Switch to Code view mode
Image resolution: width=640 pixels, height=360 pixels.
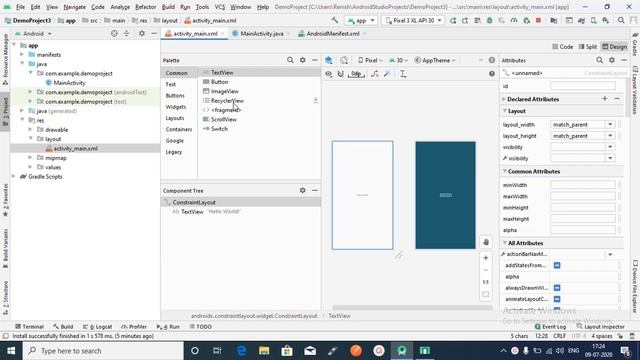click(562, 47)
